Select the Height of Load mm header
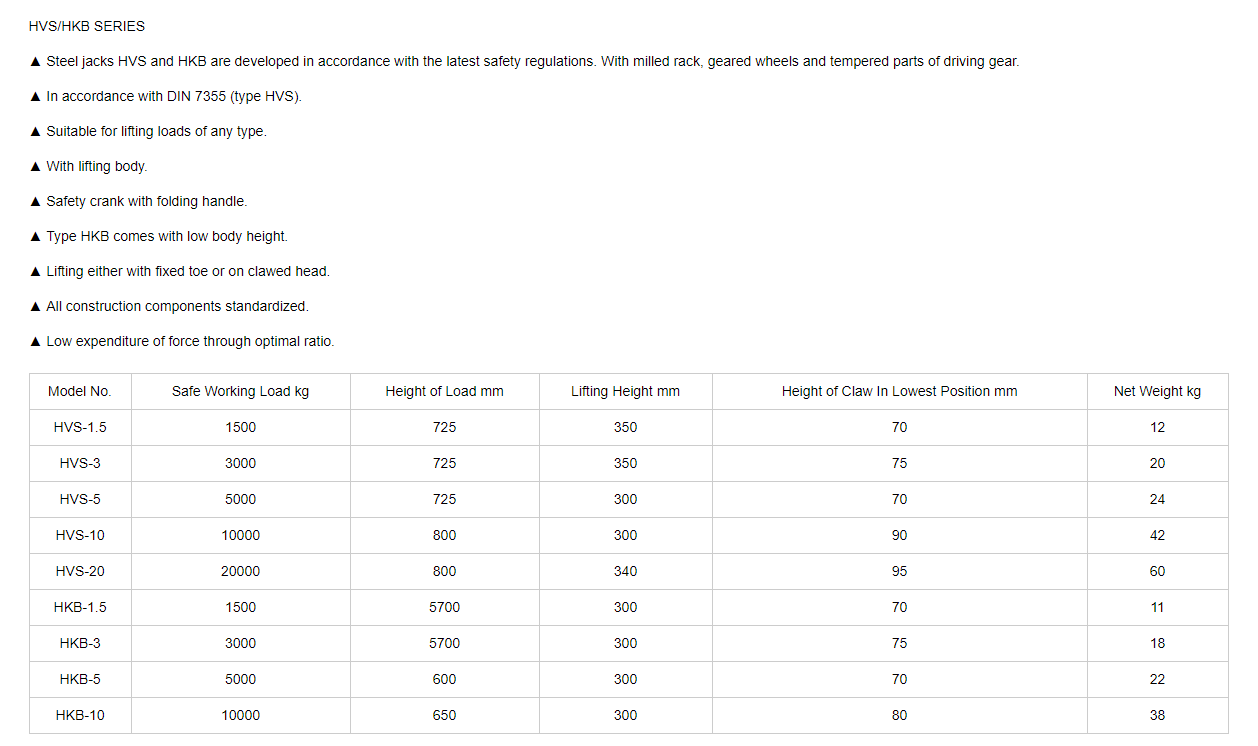The width and height of the screenshot is (1258, 746). (x=444, y=391)
